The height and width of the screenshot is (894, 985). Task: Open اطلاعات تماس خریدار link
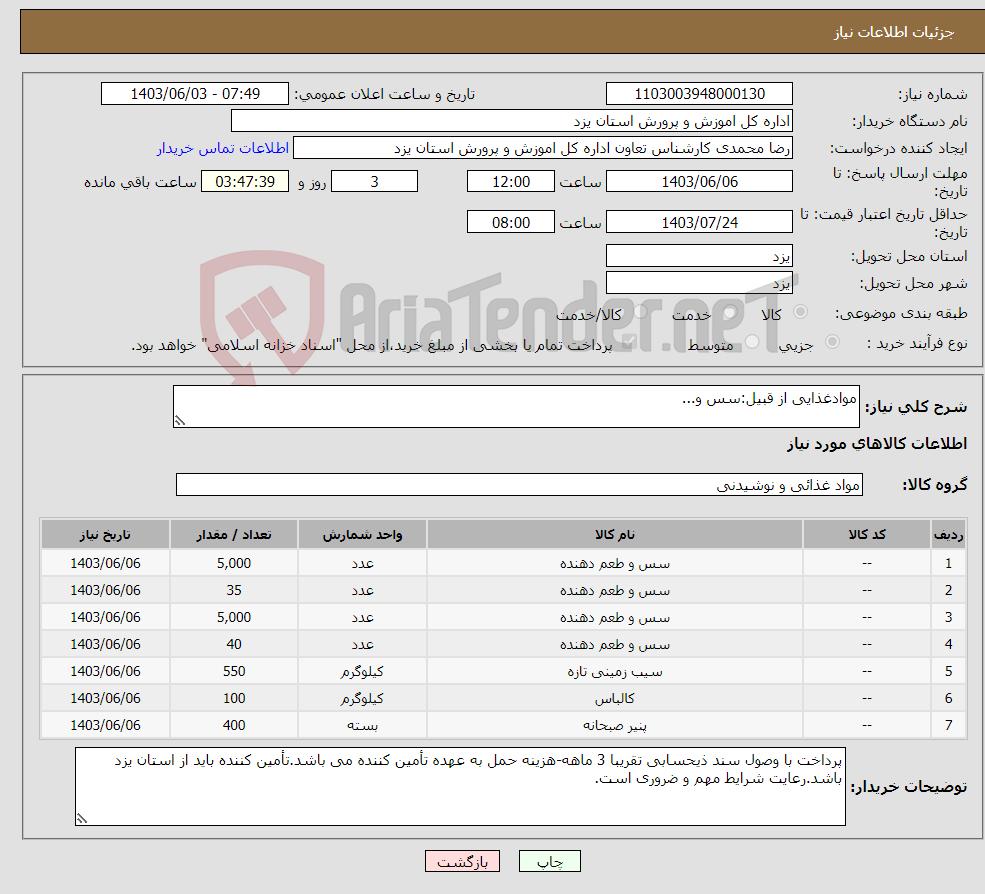point(222,148)
